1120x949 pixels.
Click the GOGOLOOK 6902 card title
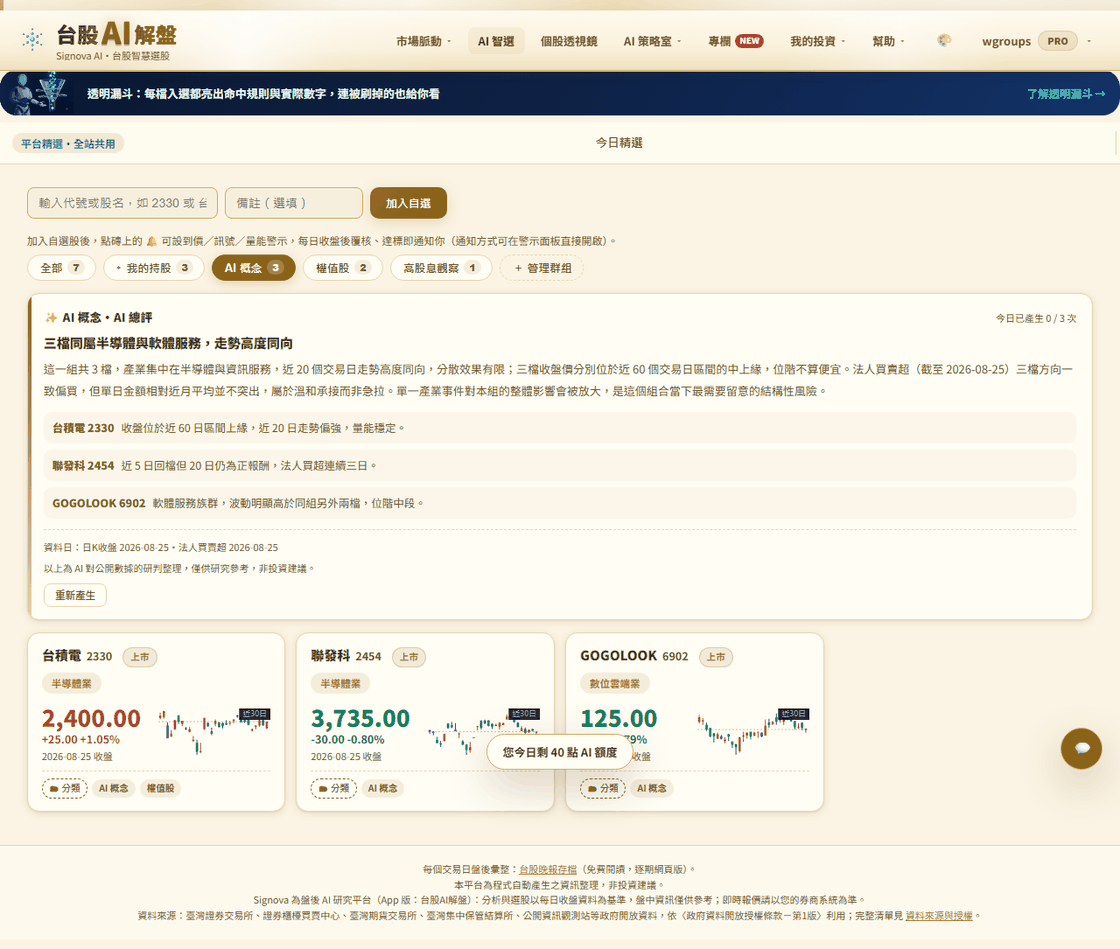tap(634, 656)
